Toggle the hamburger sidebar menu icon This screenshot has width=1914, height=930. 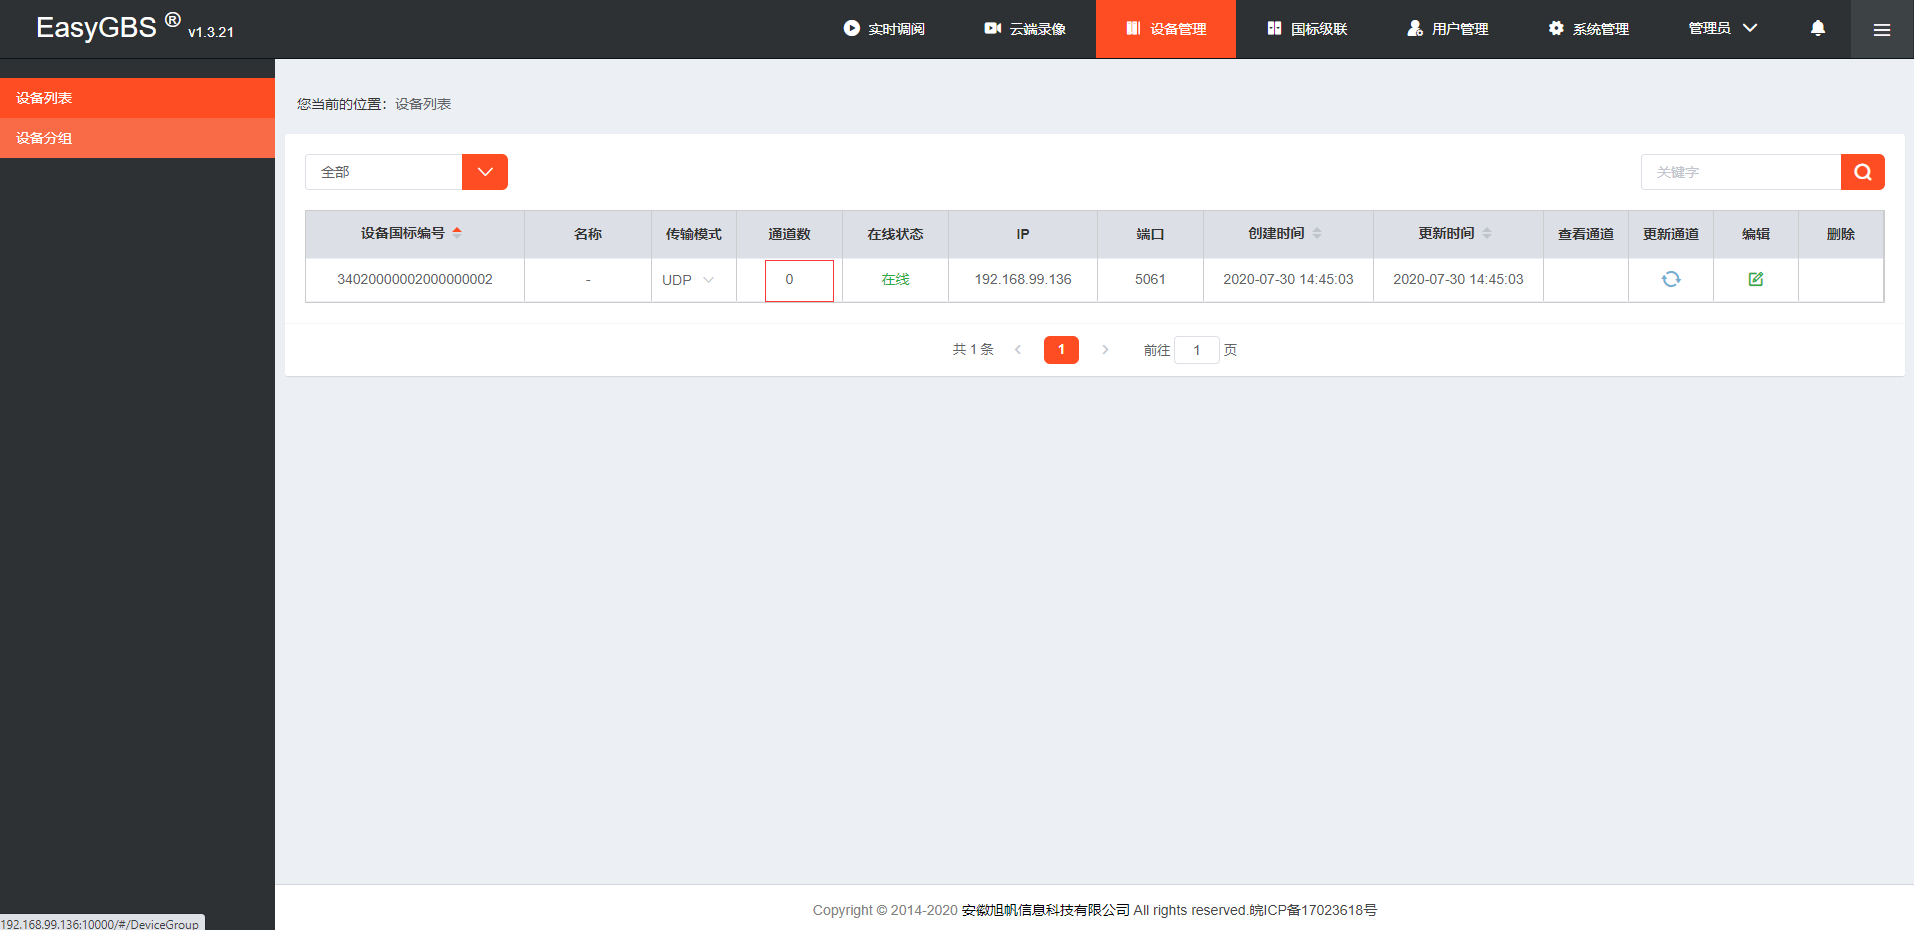tap(1882, 30)
